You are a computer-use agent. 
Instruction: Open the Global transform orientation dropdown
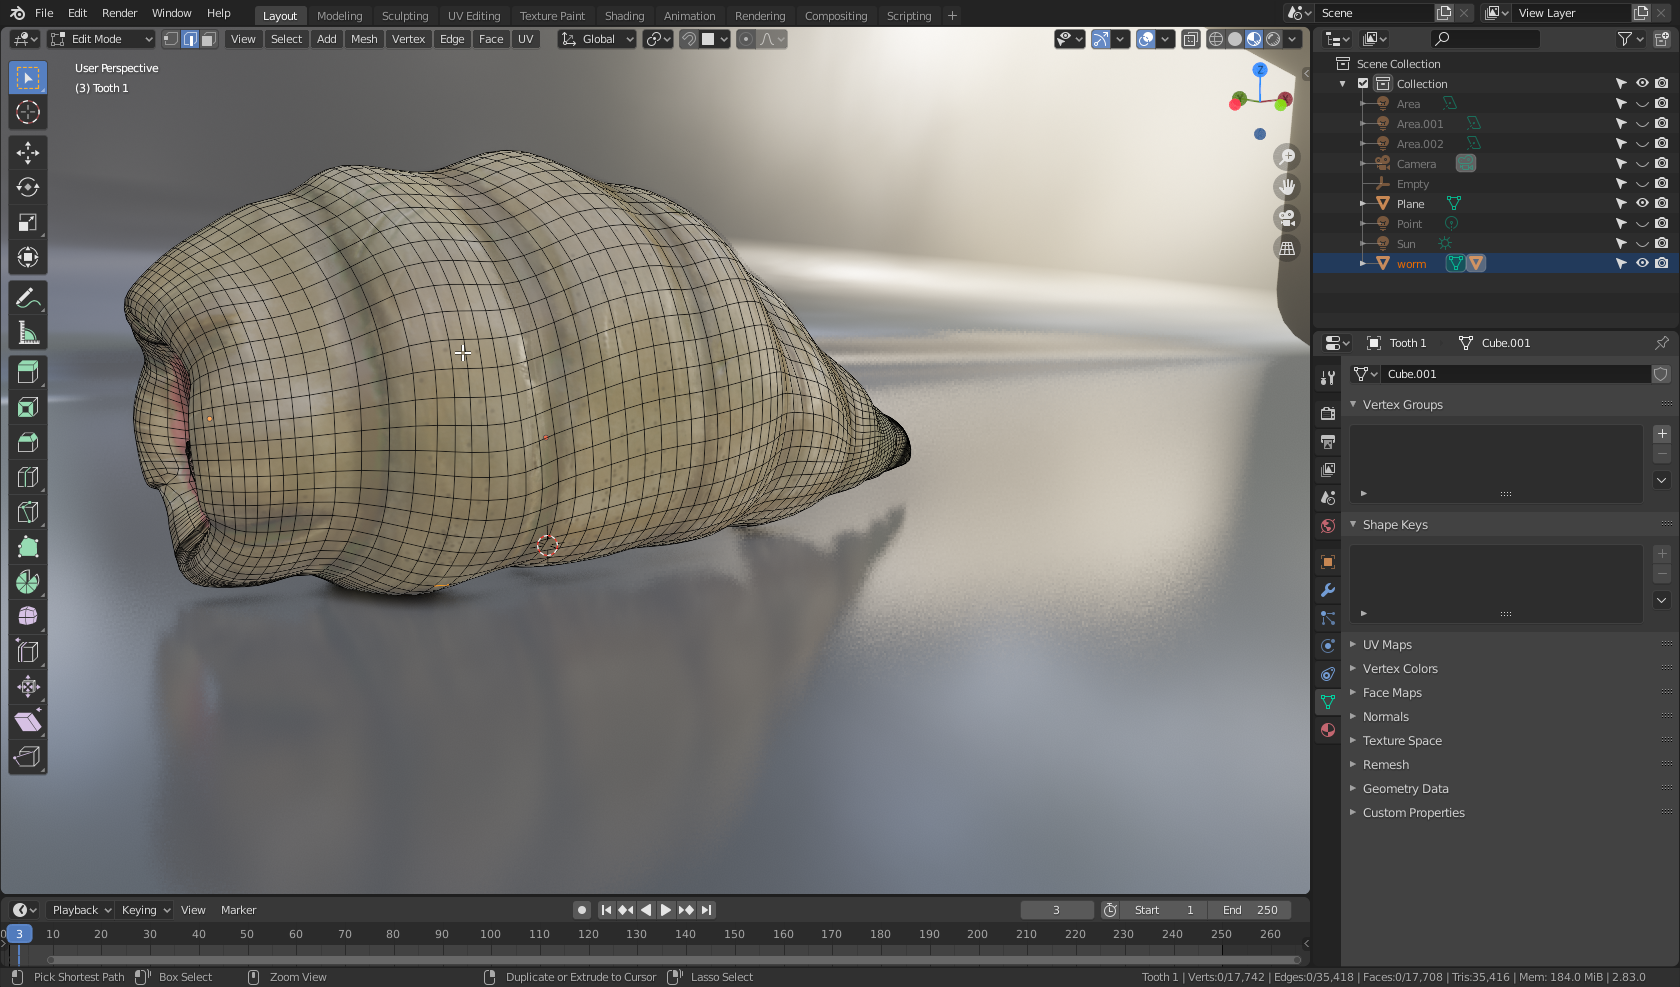point(598,39)
